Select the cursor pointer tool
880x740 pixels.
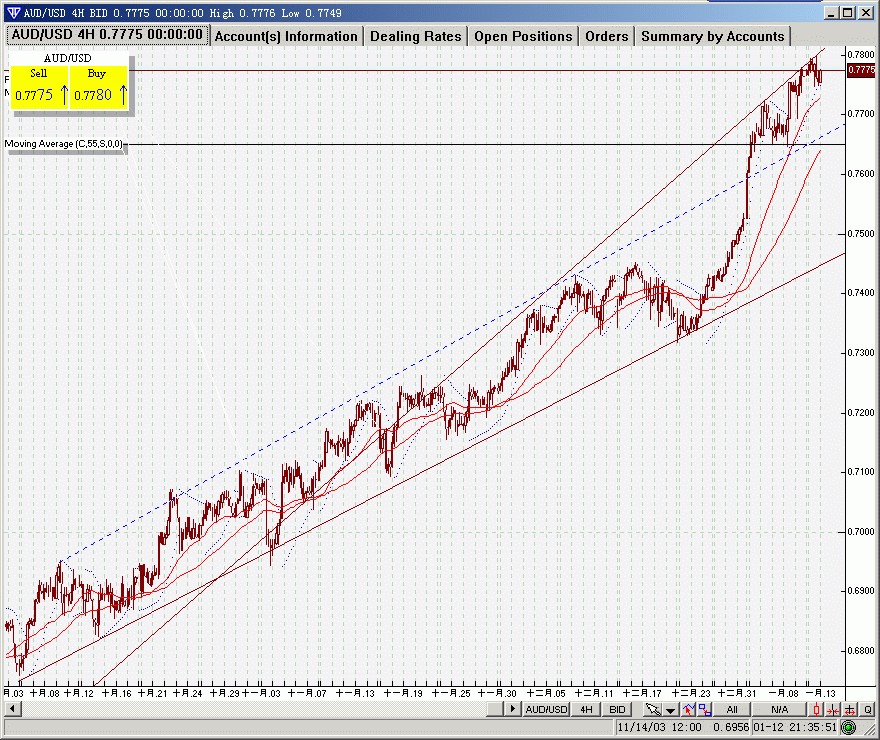tap(653, 709)
